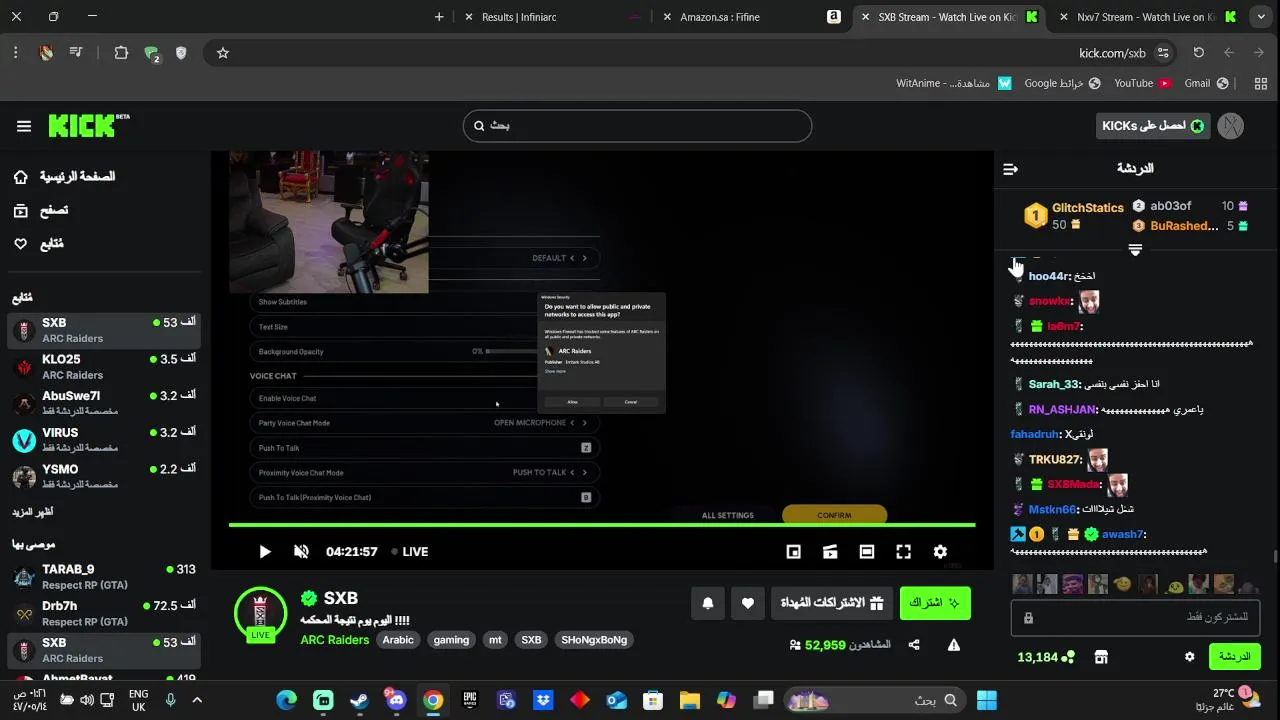The width and height of the screenshot is (1280, 720).
Task: Open a new browser tab
Action: coord(439,17)
